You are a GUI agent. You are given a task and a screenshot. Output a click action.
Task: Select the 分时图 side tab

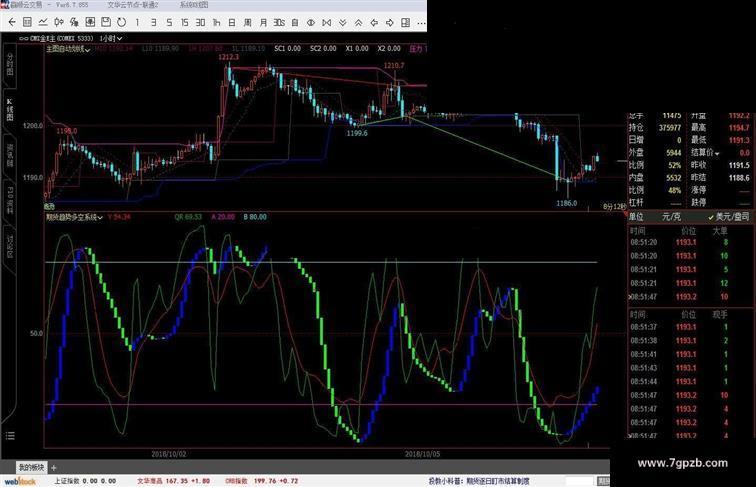tap(10, 64)
